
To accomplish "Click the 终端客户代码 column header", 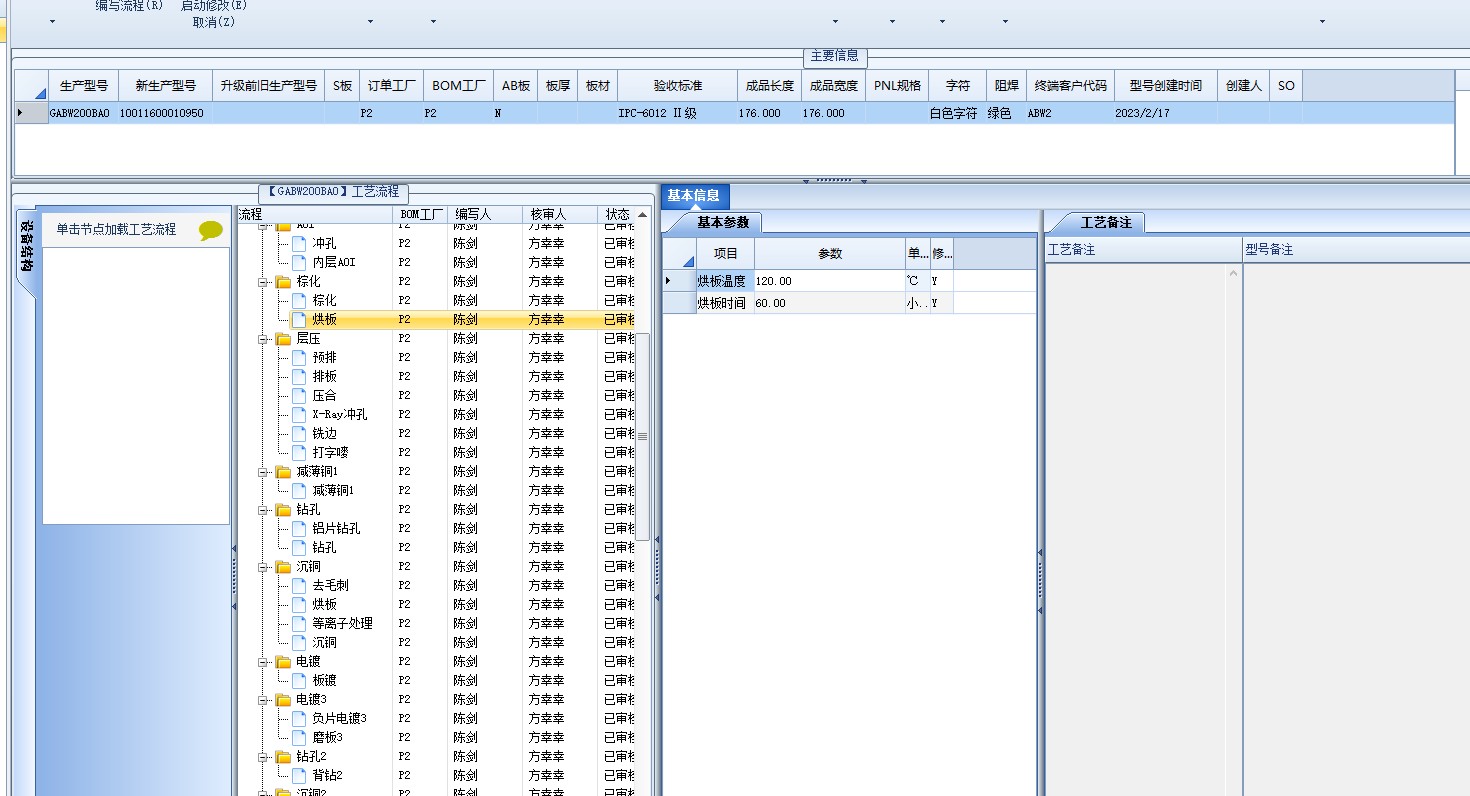I will pos(1070,86).
